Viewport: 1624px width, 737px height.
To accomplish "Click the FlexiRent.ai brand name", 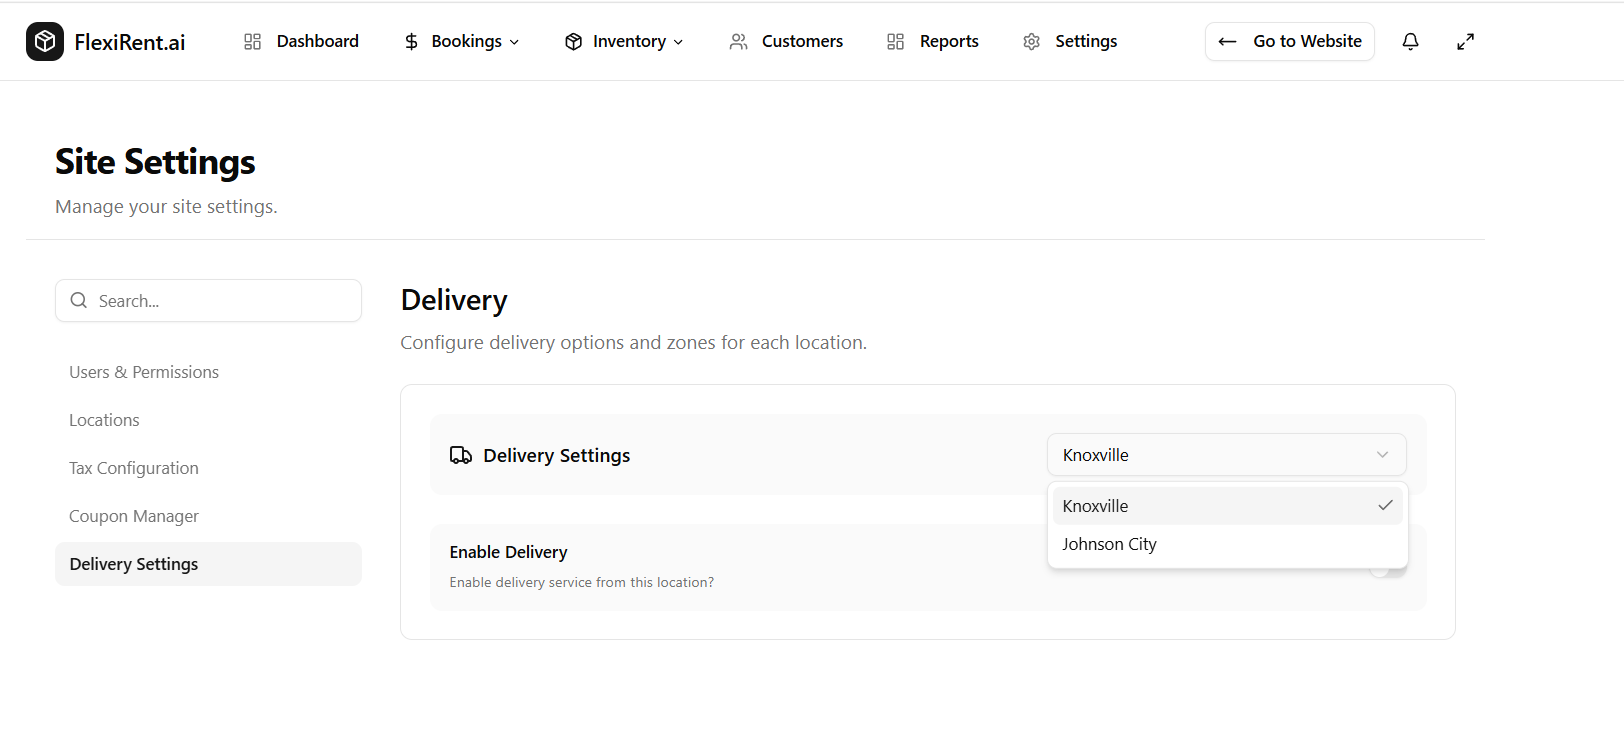I will tap(130, 42).
